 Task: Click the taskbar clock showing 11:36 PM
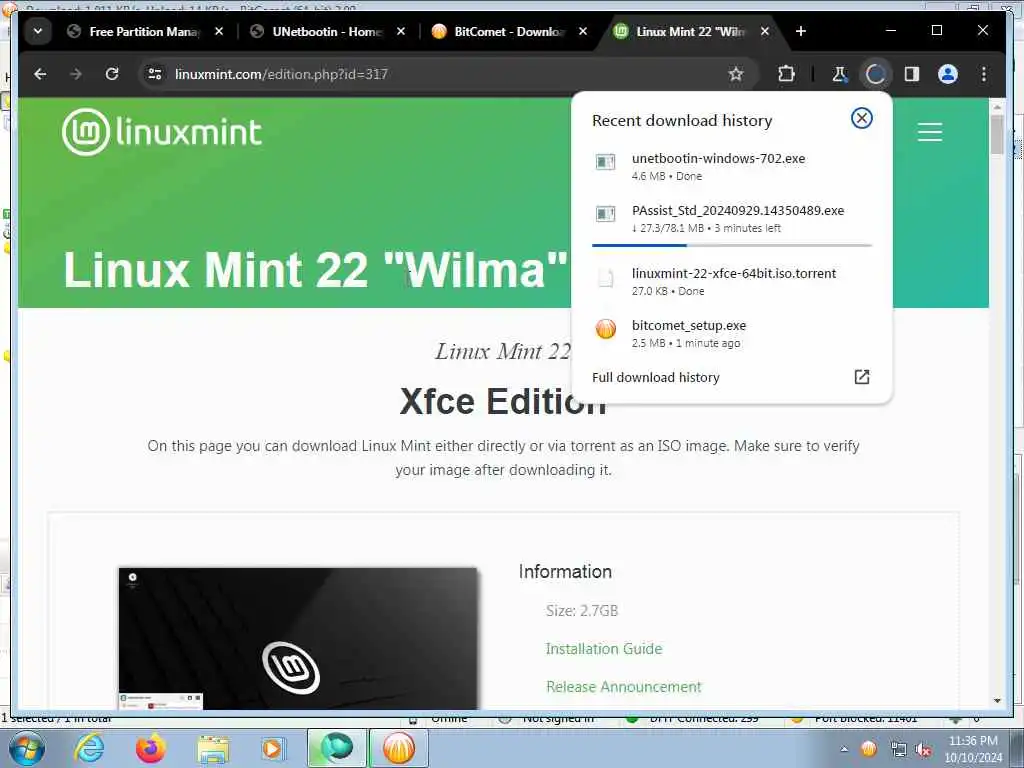click(x=973, y=749)
